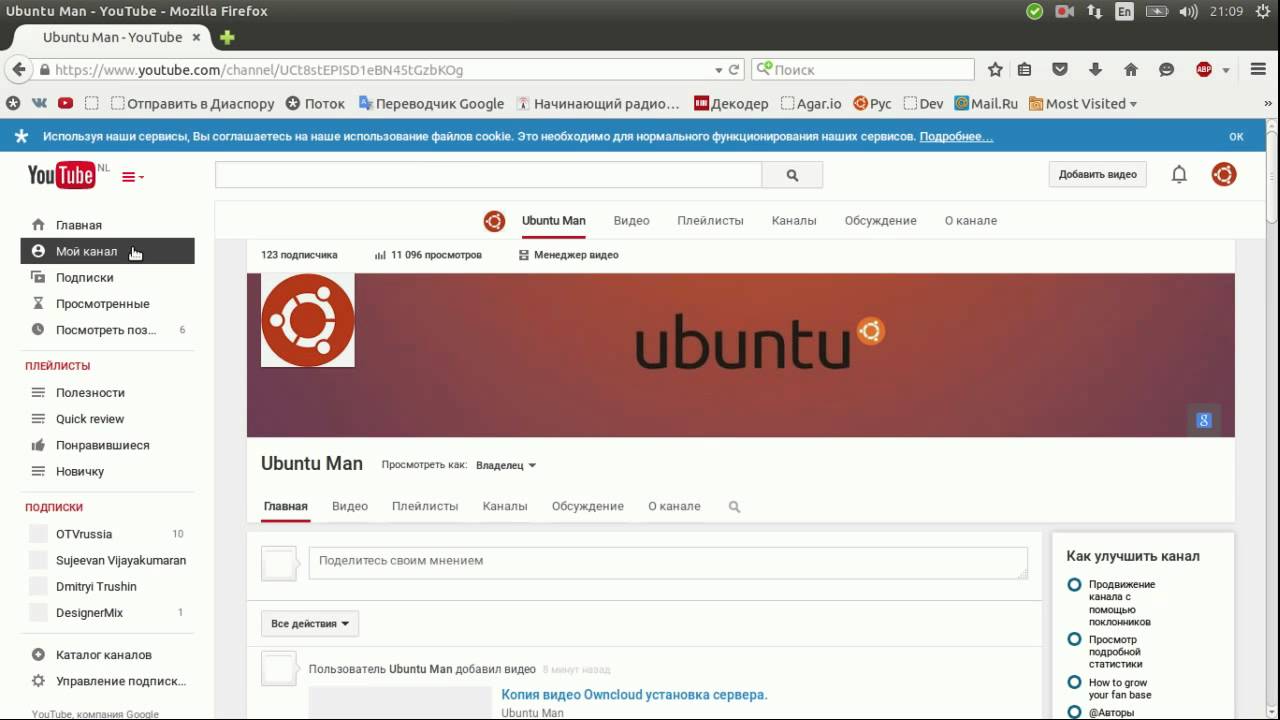Click the YouTube search input field
The width and height of the screenshot is (1280, 720).
(x=488, y=175)
